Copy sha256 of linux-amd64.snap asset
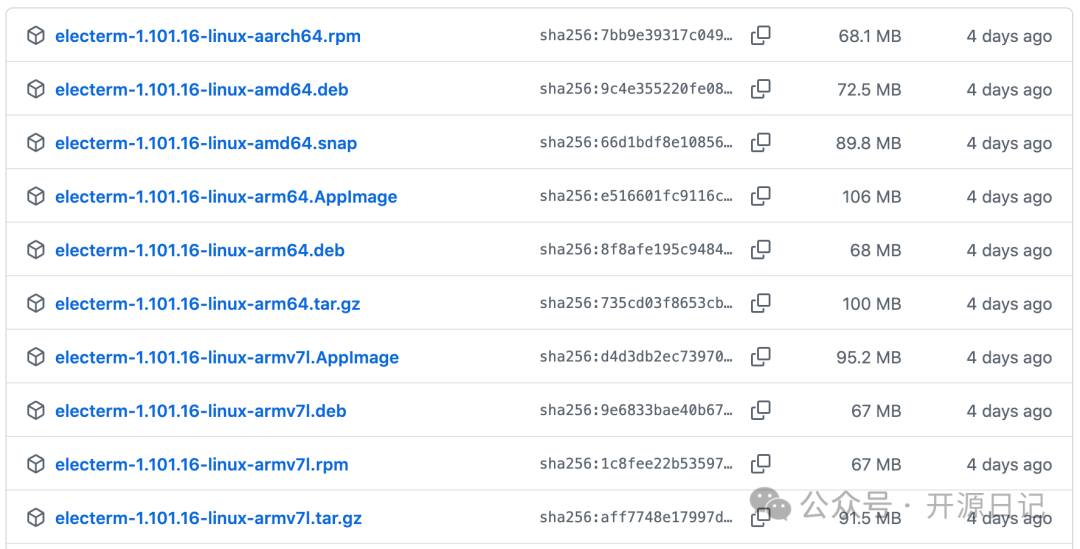The image size is (1080, 549). [761, 143]
